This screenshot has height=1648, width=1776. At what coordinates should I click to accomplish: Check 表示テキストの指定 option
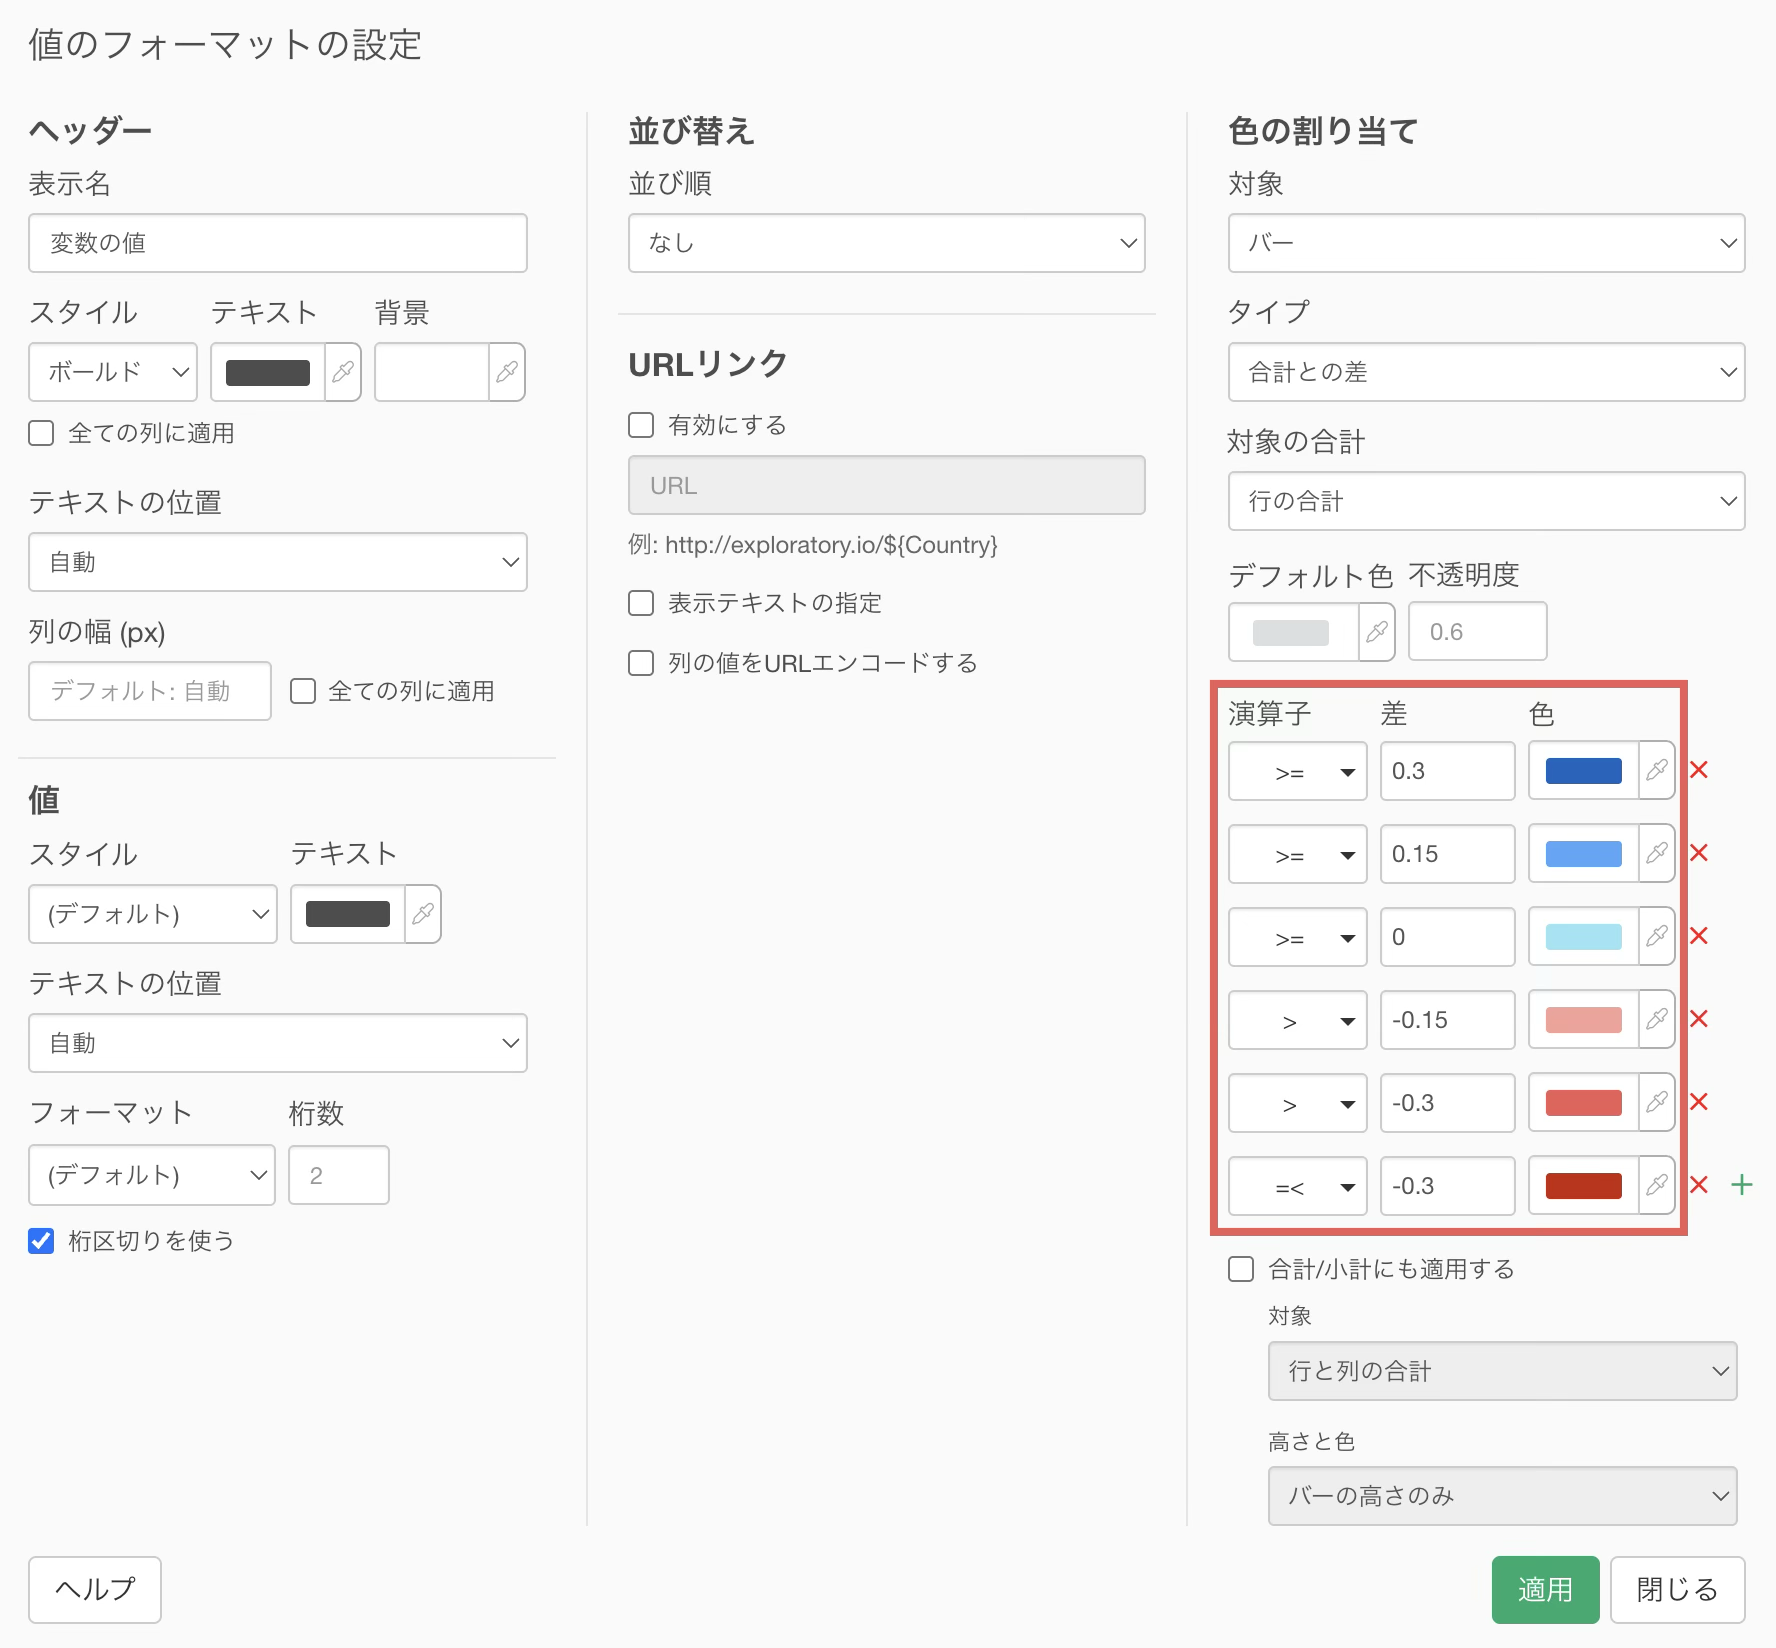[641, 603]
